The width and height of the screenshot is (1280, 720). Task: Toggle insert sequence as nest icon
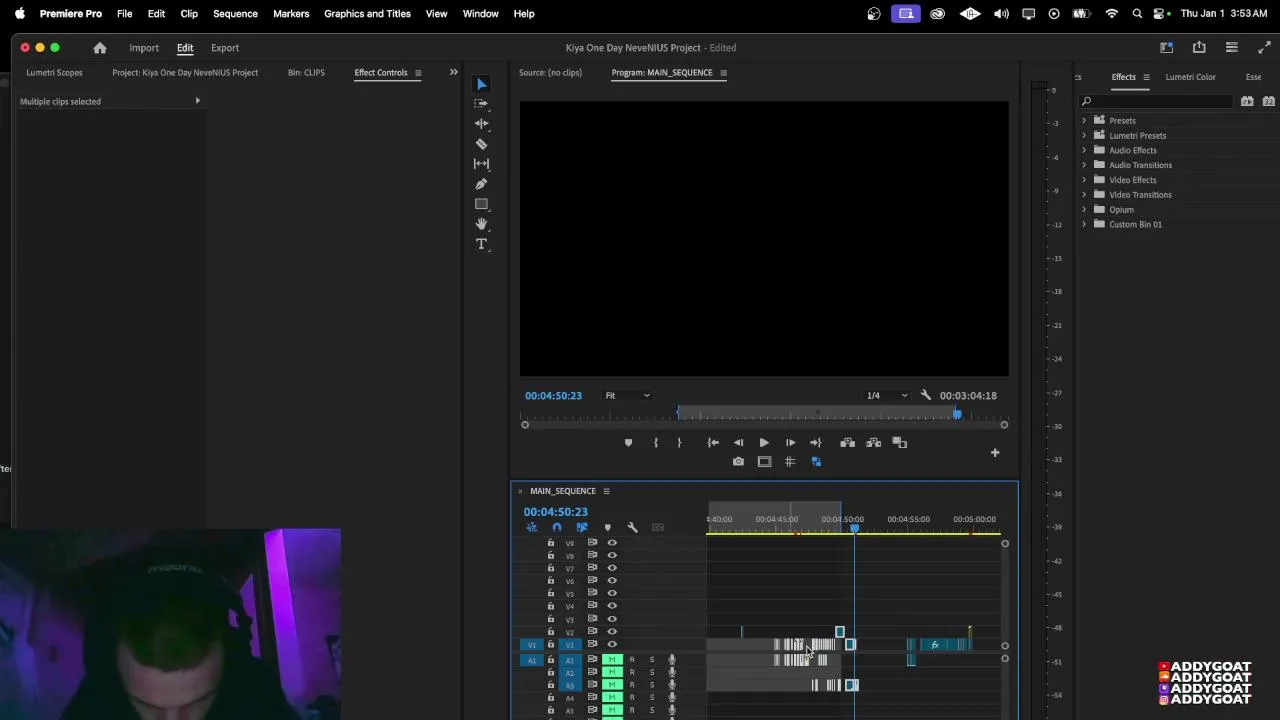(532, 528)
